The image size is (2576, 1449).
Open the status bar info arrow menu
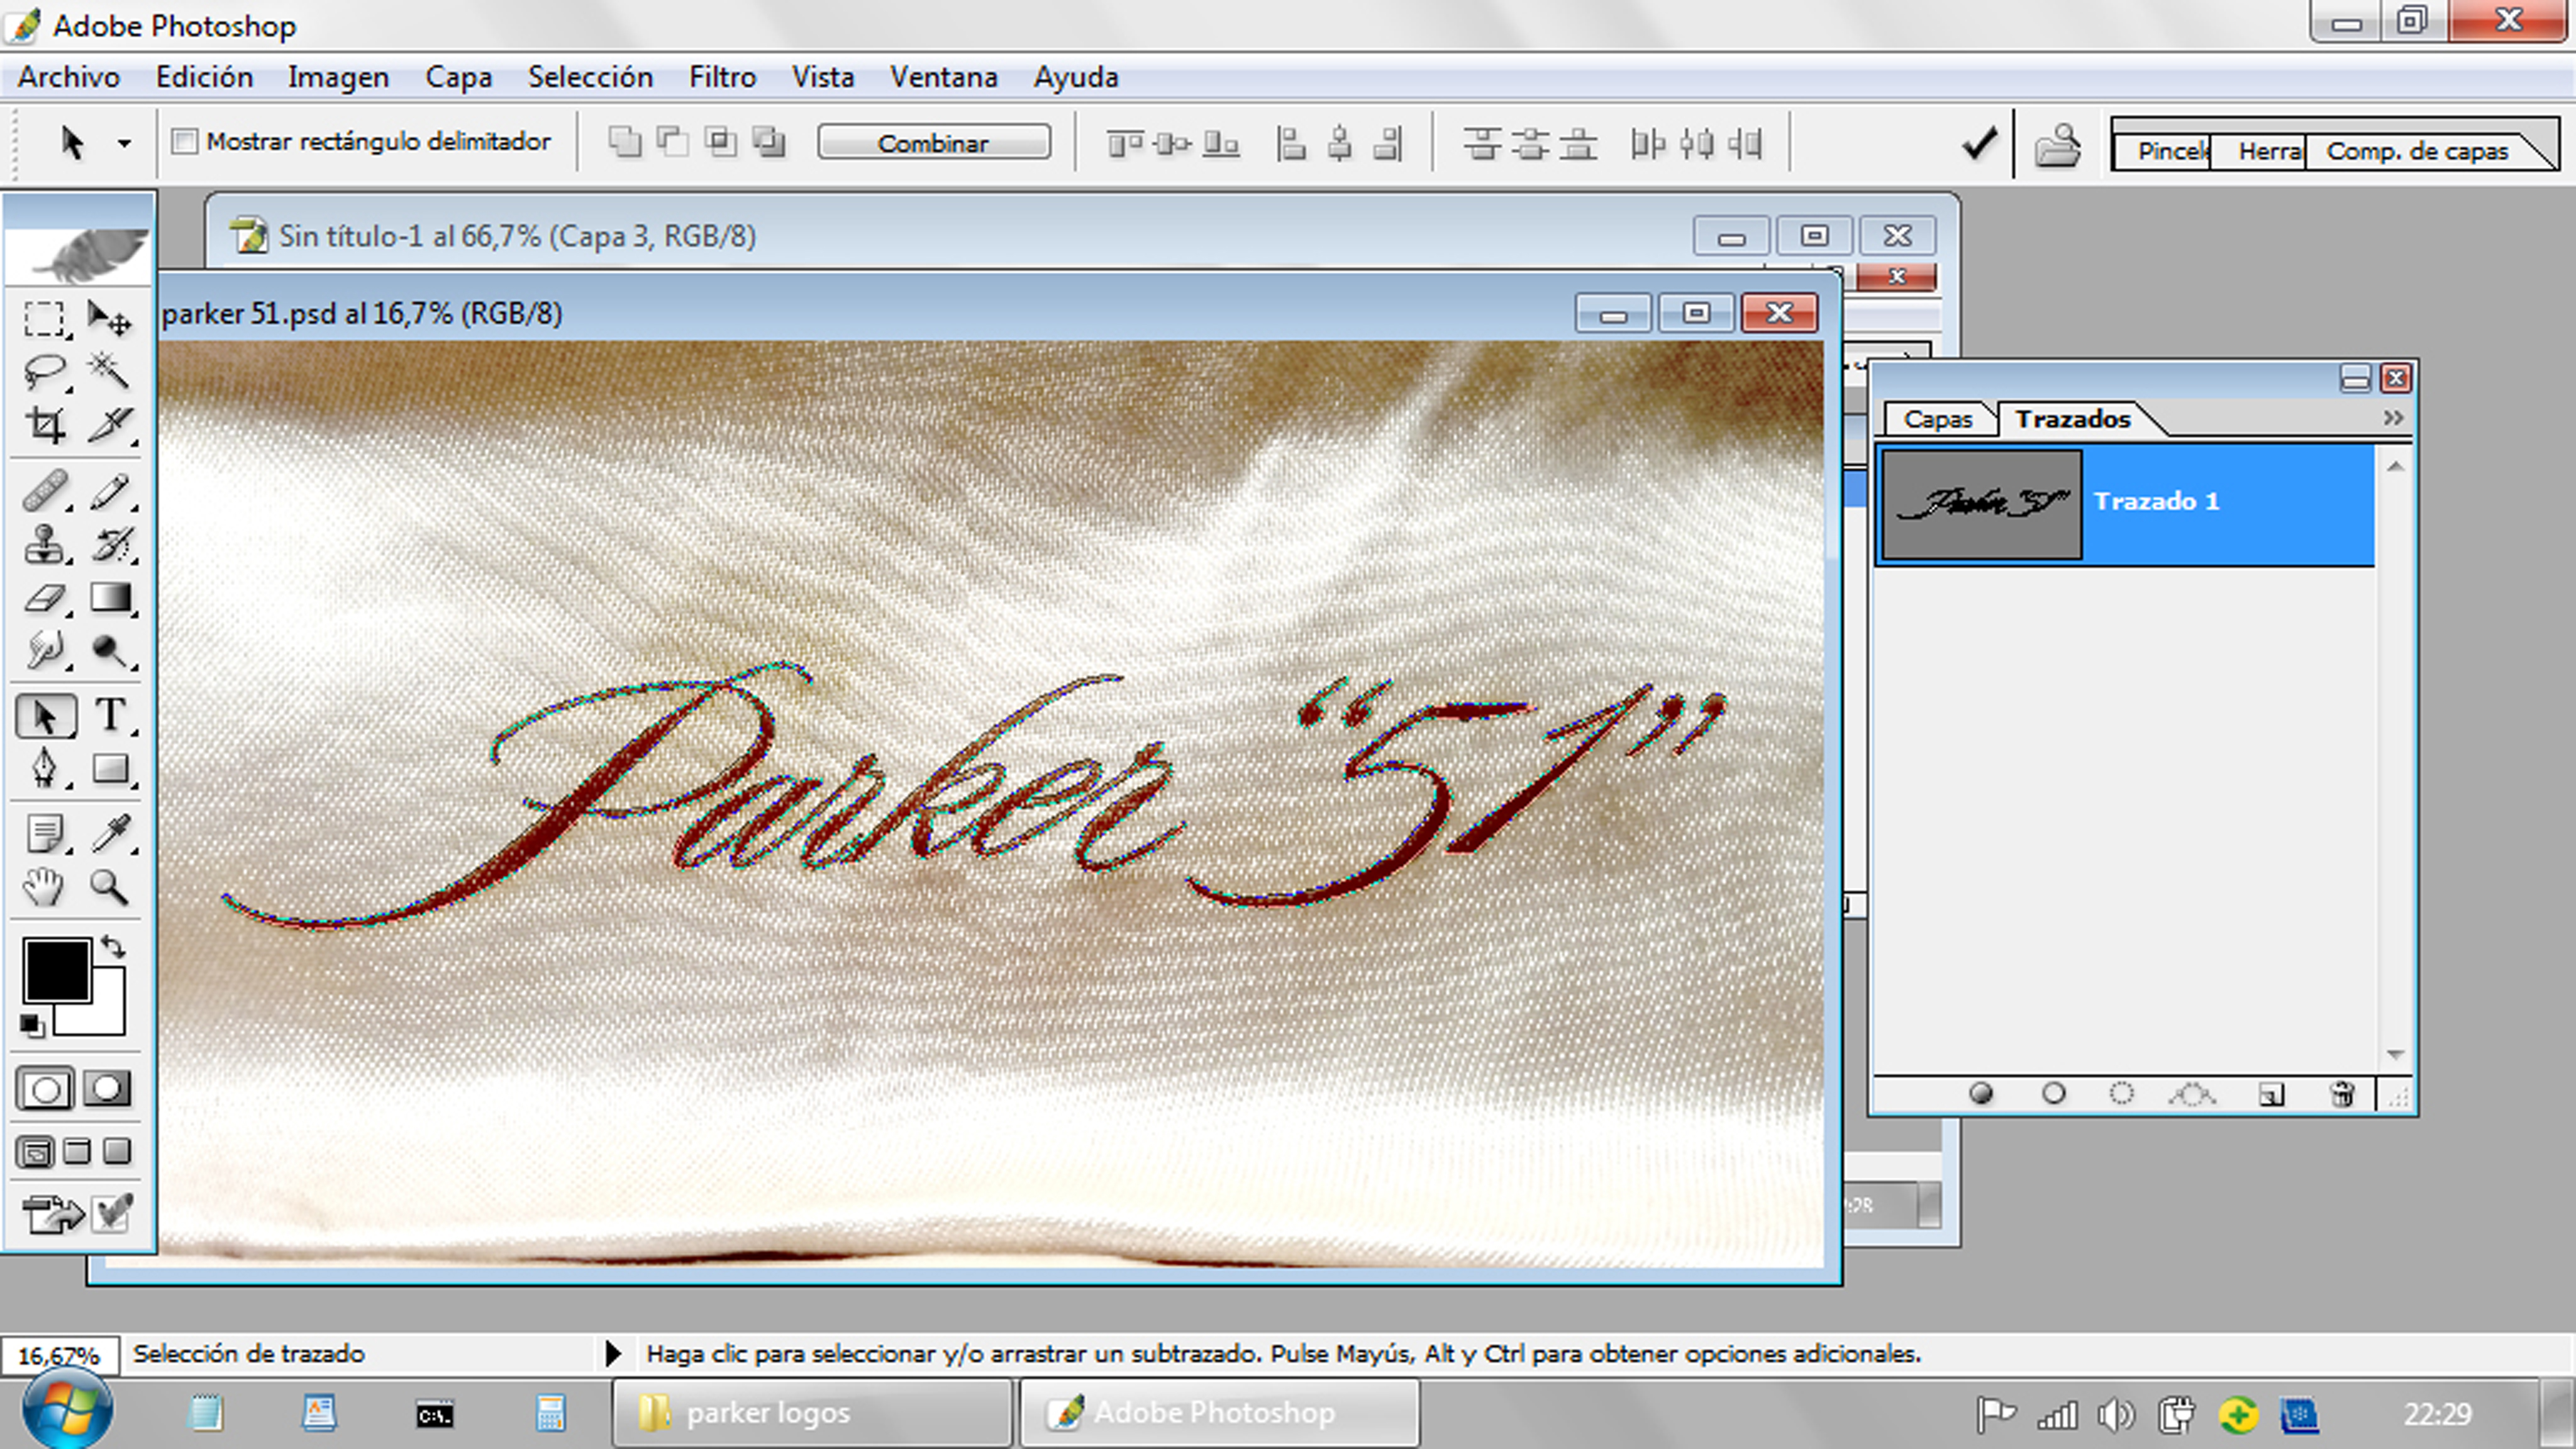[x=613, y=1354]
